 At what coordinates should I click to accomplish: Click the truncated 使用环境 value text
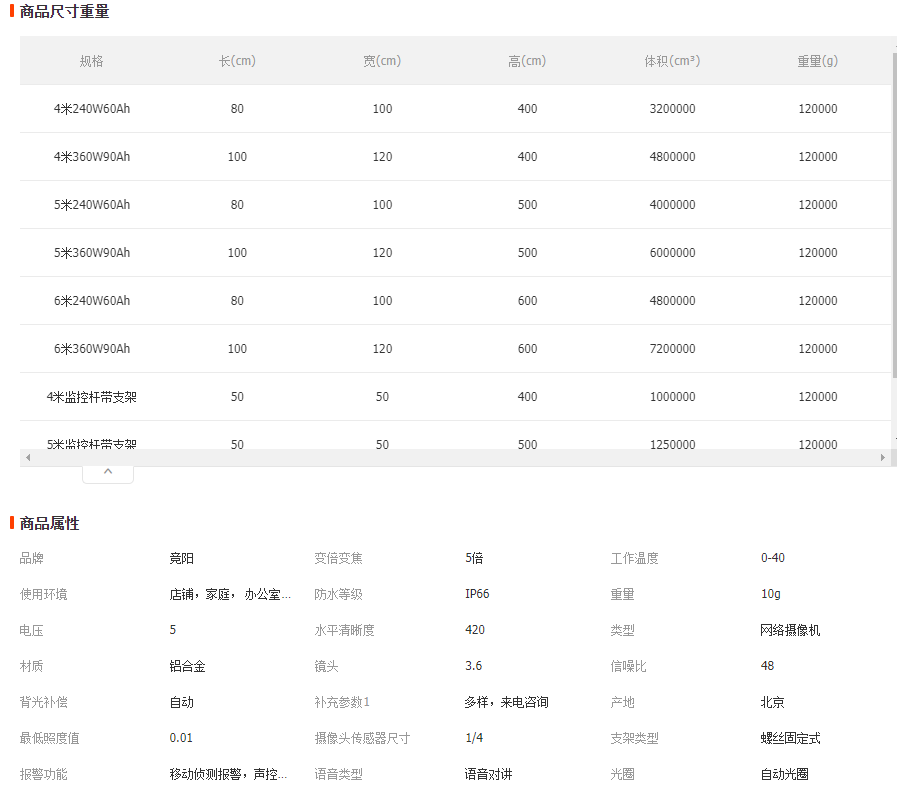coord(230,595)
